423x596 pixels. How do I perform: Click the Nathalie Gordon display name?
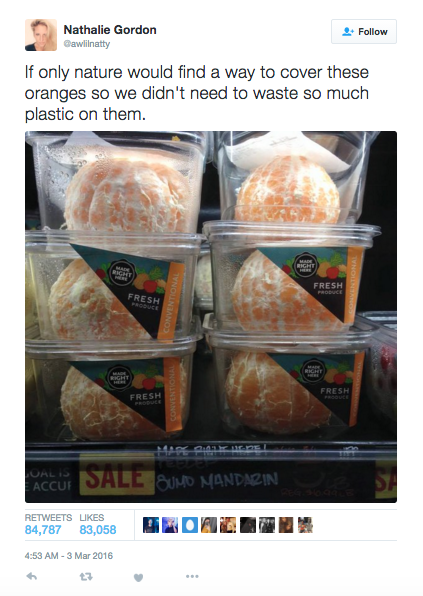point(110,30)
